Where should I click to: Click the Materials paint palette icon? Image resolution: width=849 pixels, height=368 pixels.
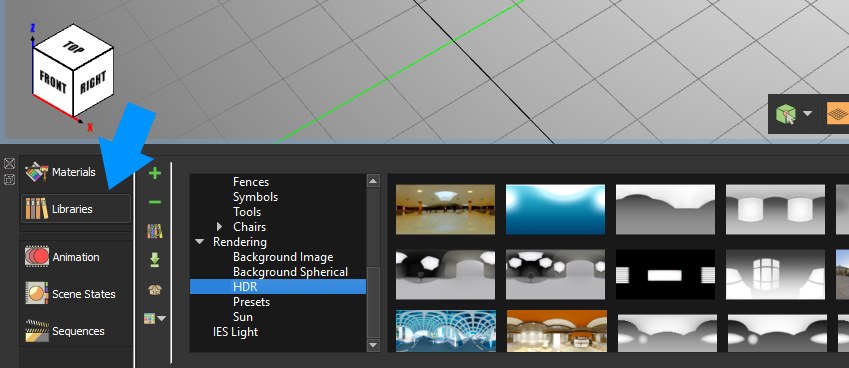(x=36, y=172)
